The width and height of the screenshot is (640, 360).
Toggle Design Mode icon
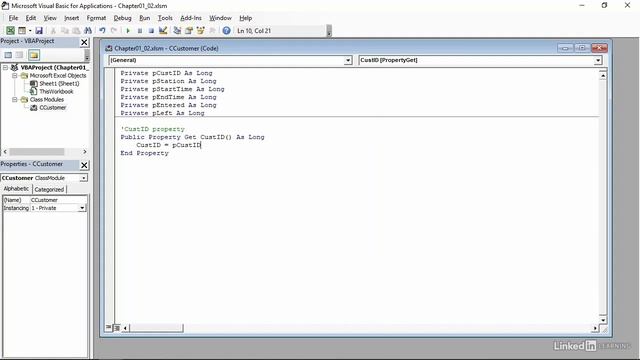pyautogui.click(x=163, y=31)
